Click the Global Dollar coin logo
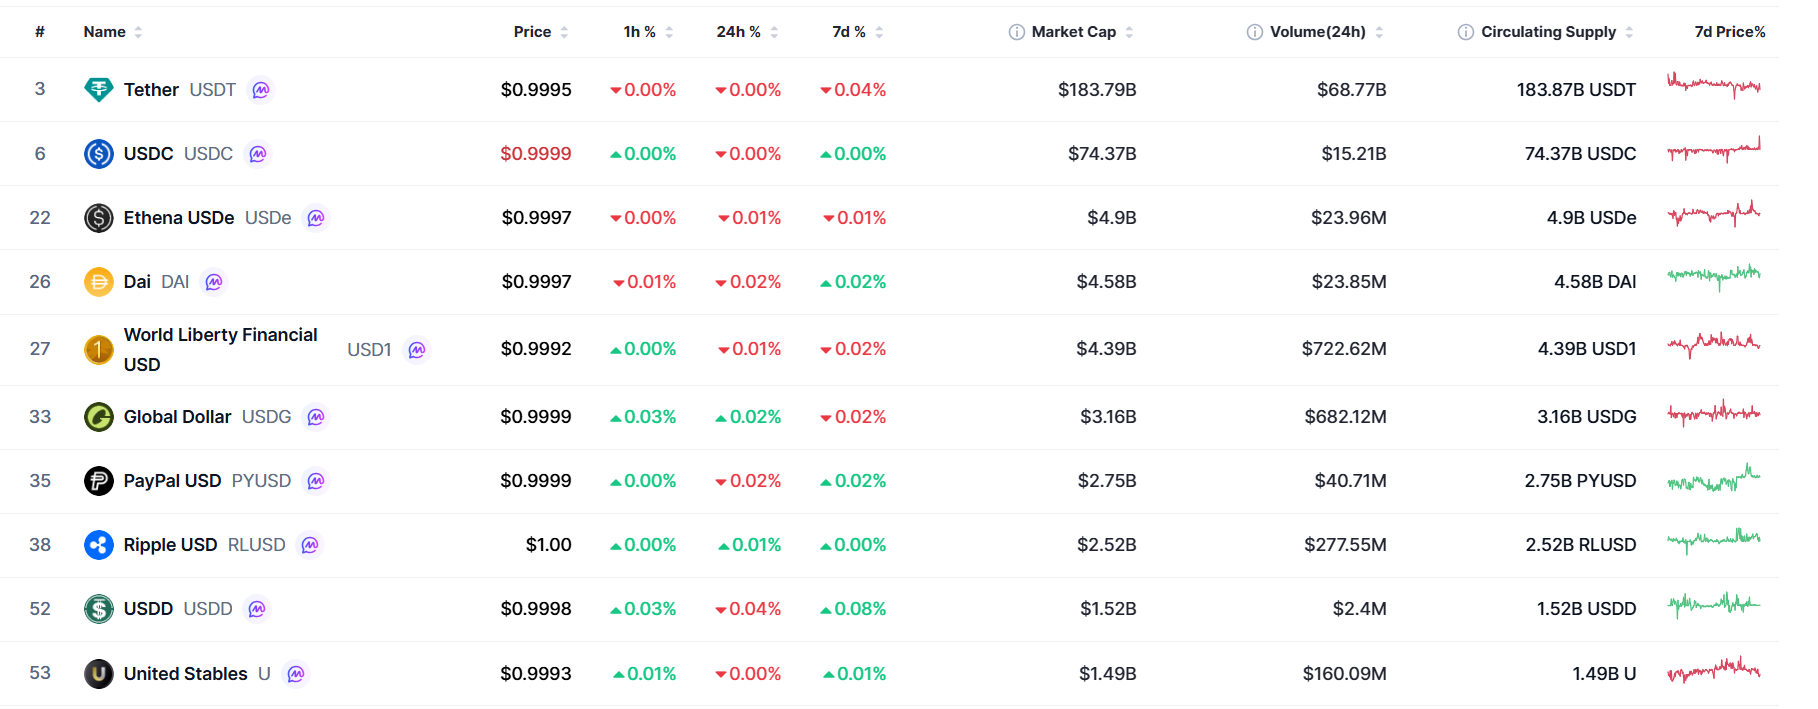1818x709 pixels. tap(98, 417)
